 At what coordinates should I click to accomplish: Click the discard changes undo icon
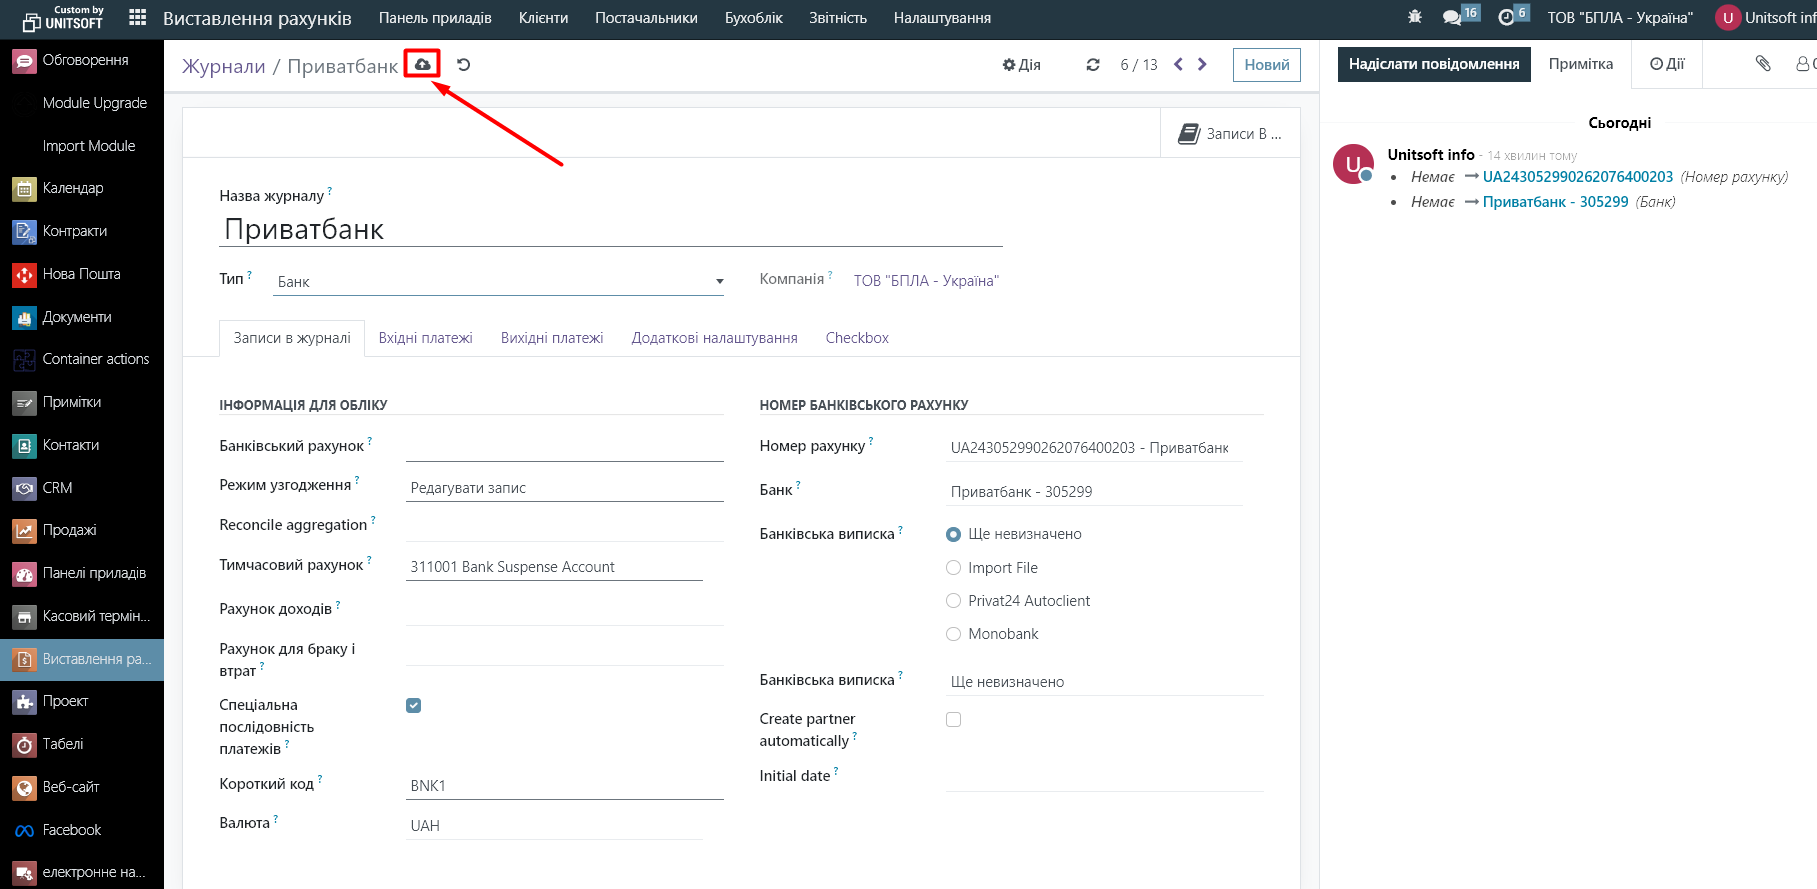(x=463, y=65)
